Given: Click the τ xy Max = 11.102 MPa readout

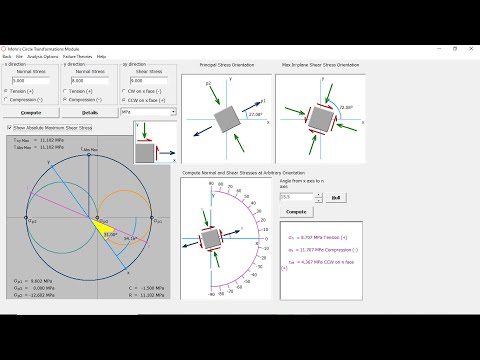Looking at the screenshot, I should [39, 140].
